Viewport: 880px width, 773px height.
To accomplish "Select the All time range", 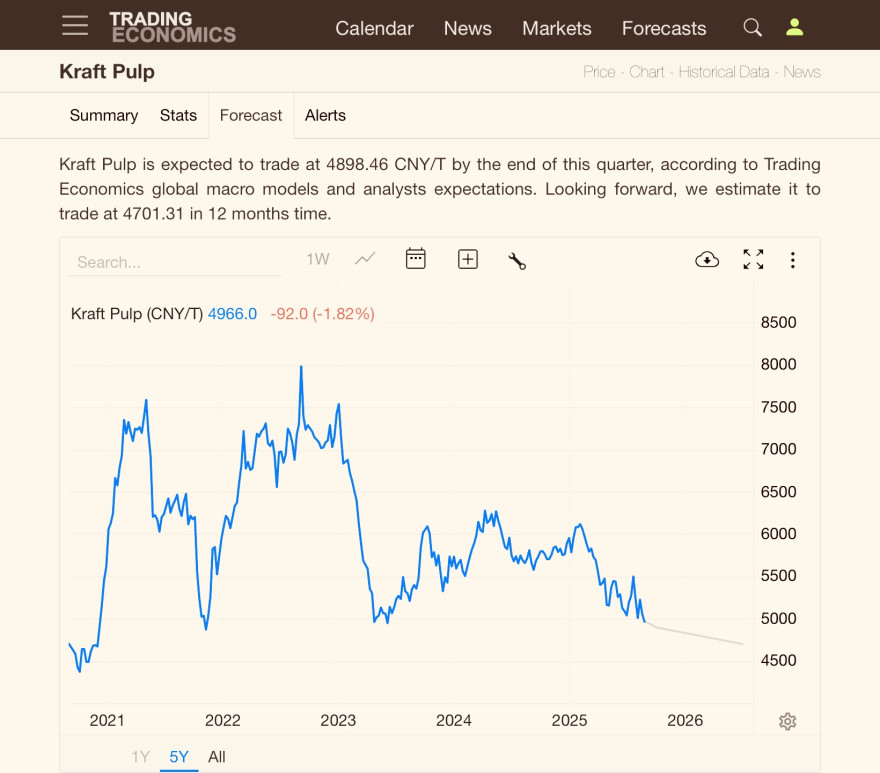I will click(x=217, y=757).
